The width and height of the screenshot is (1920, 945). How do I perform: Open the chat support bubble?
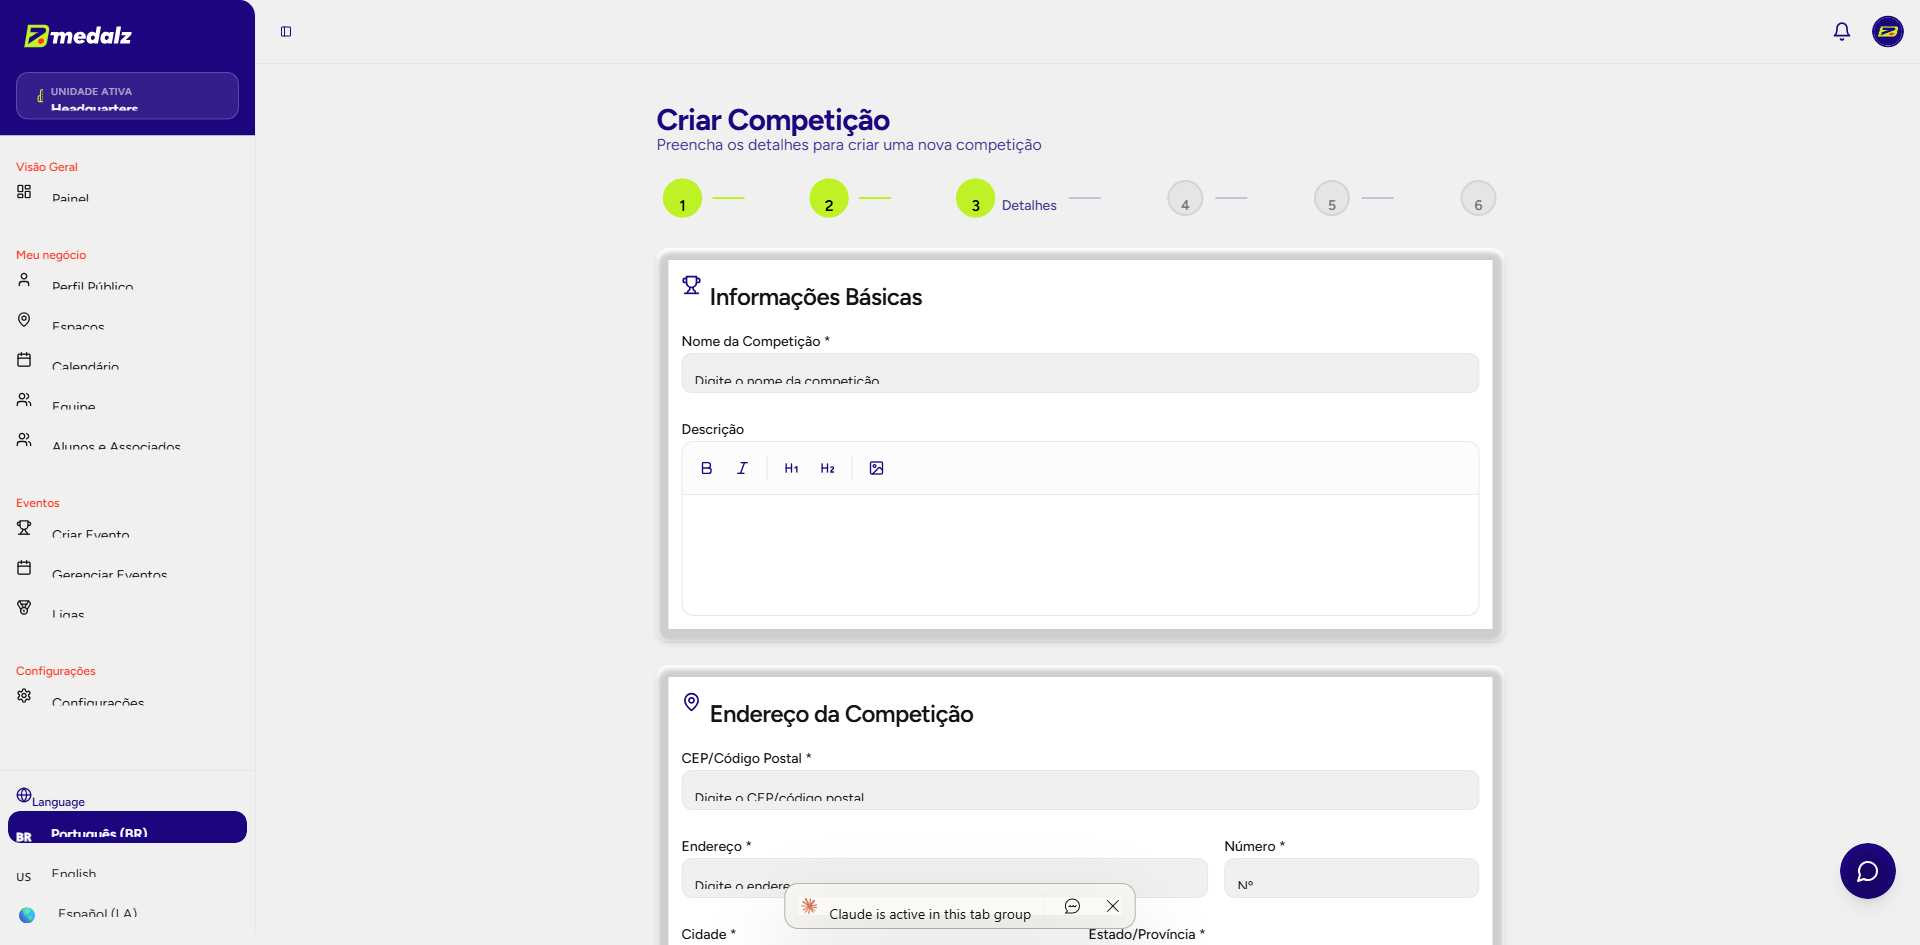(1867, 871)
